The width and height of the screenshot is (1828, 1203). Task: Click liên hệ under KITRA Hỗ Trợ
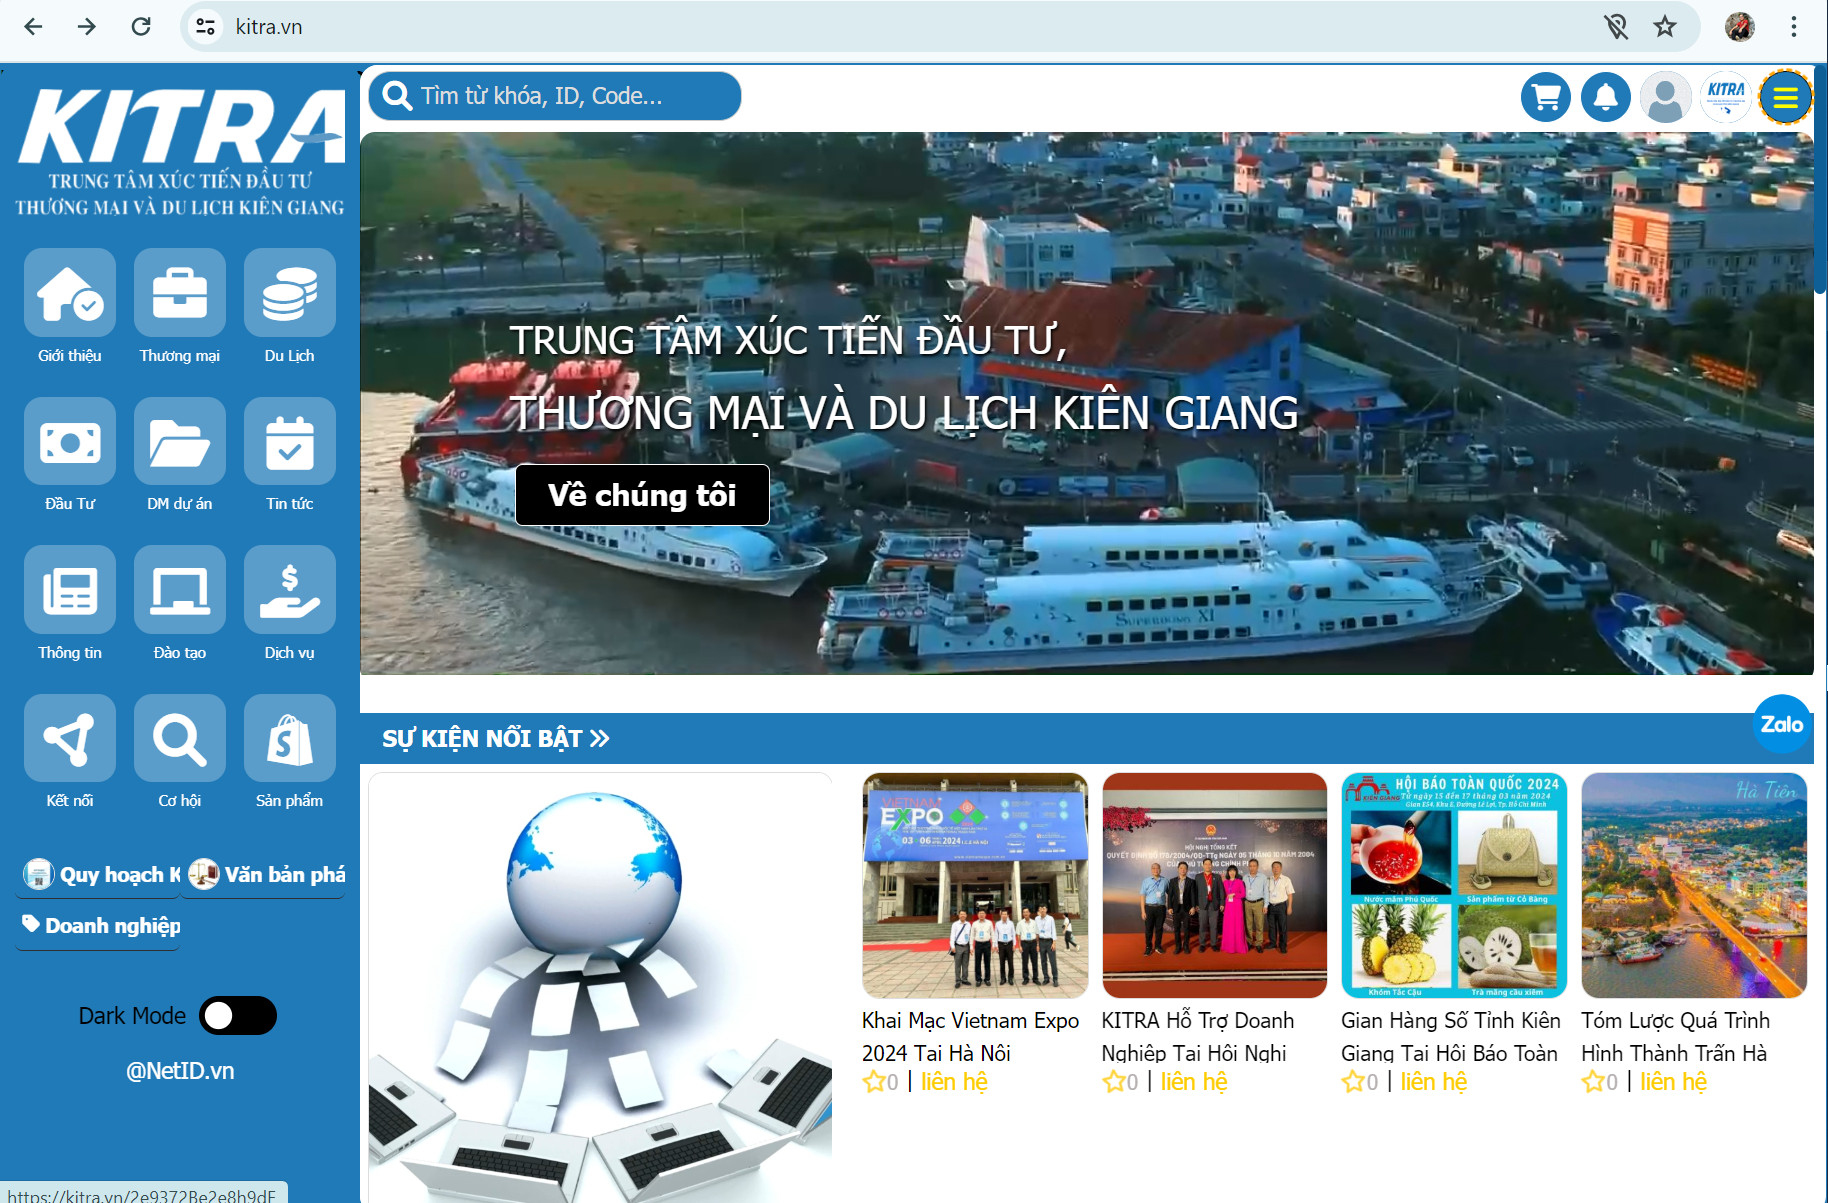pyautogui.click(x=1194, y=1081)
